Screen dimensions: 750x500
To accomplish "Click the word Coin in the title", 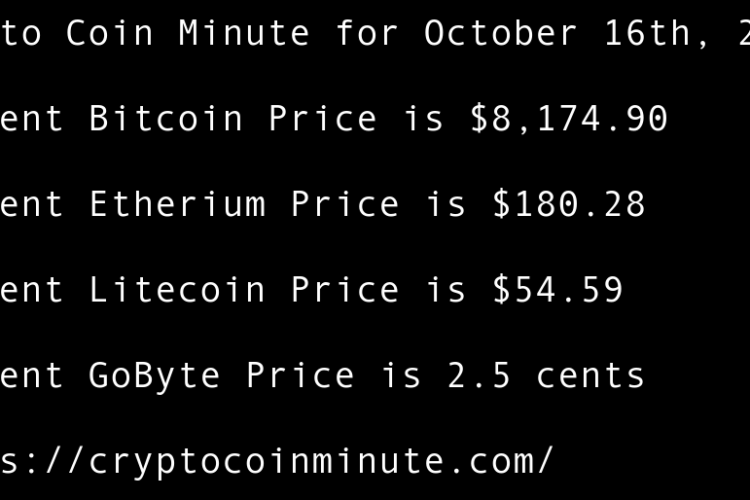I will pos(110,34).
